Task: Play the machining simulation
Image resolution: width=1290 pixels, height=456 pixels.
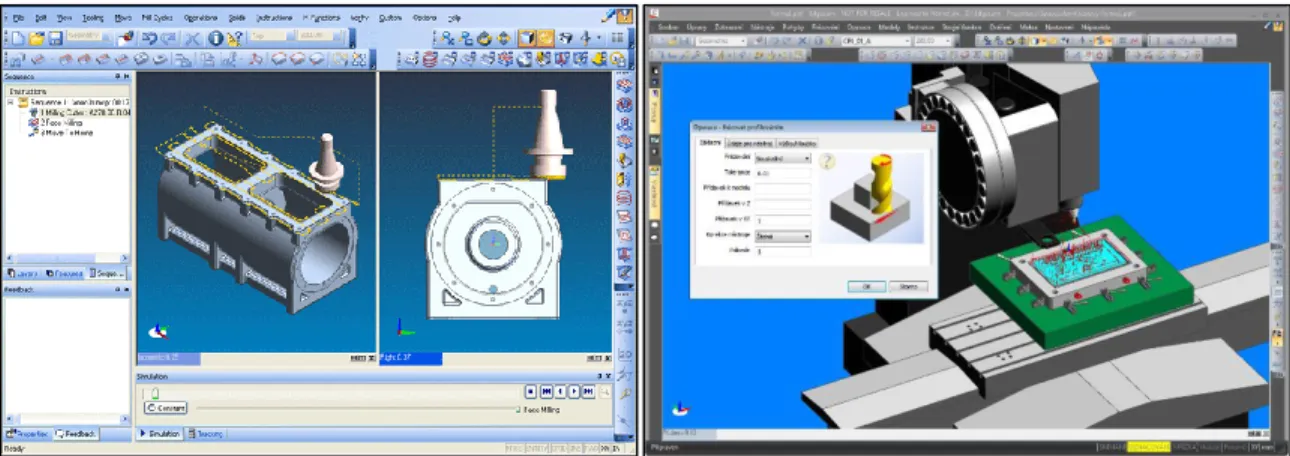Action: click(574, 391)
